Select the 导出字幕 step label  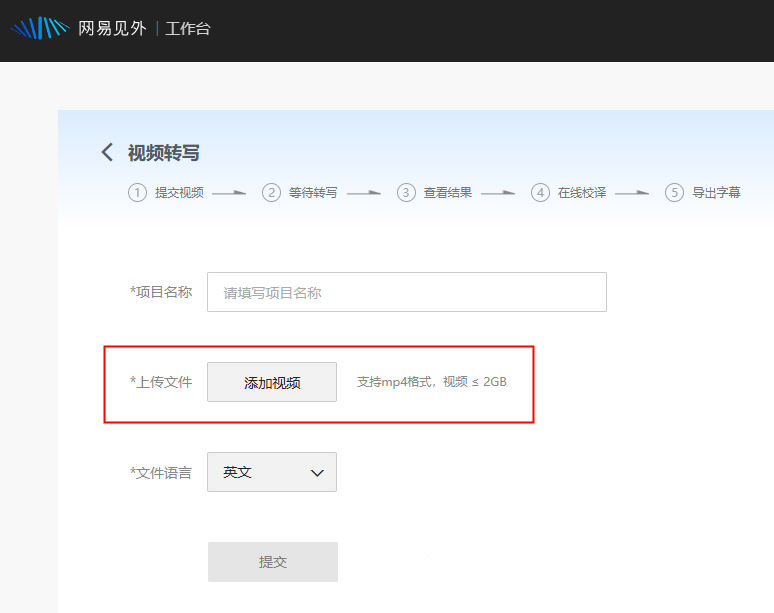click(x=716, y=193)
